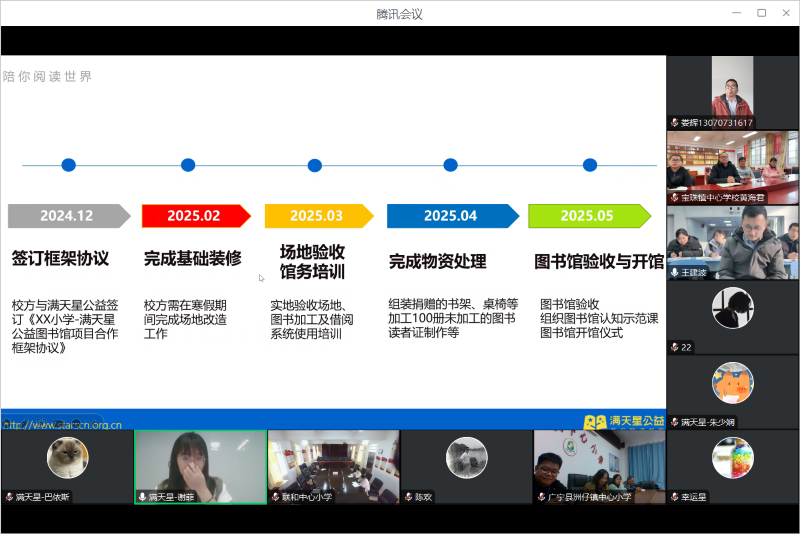Click the text 图书馆开馆仪式
This screenshot has width=800, height=534.
pyautogui.click(x=581, y=333)
